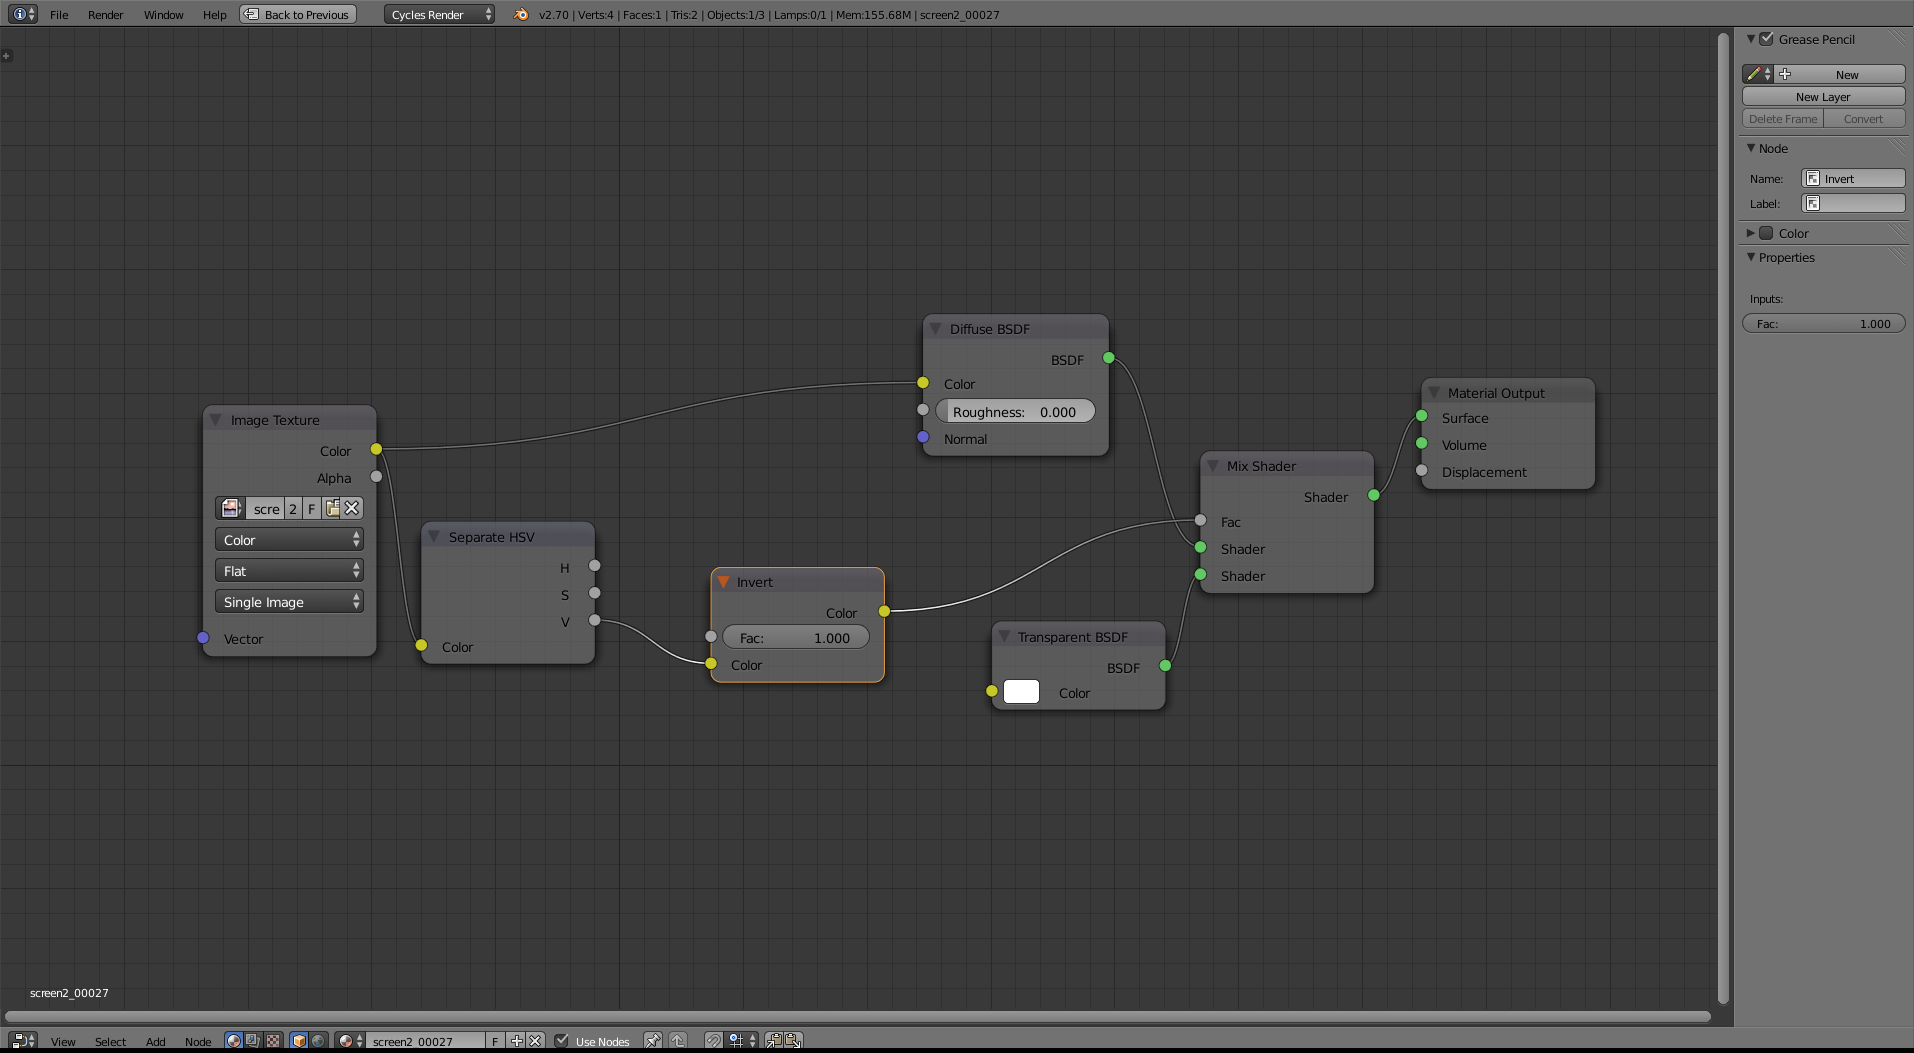Viewport: 1914px width, 1053px height.
Task: Collapse the Mix Shader node
Action: pos(1212,466)
